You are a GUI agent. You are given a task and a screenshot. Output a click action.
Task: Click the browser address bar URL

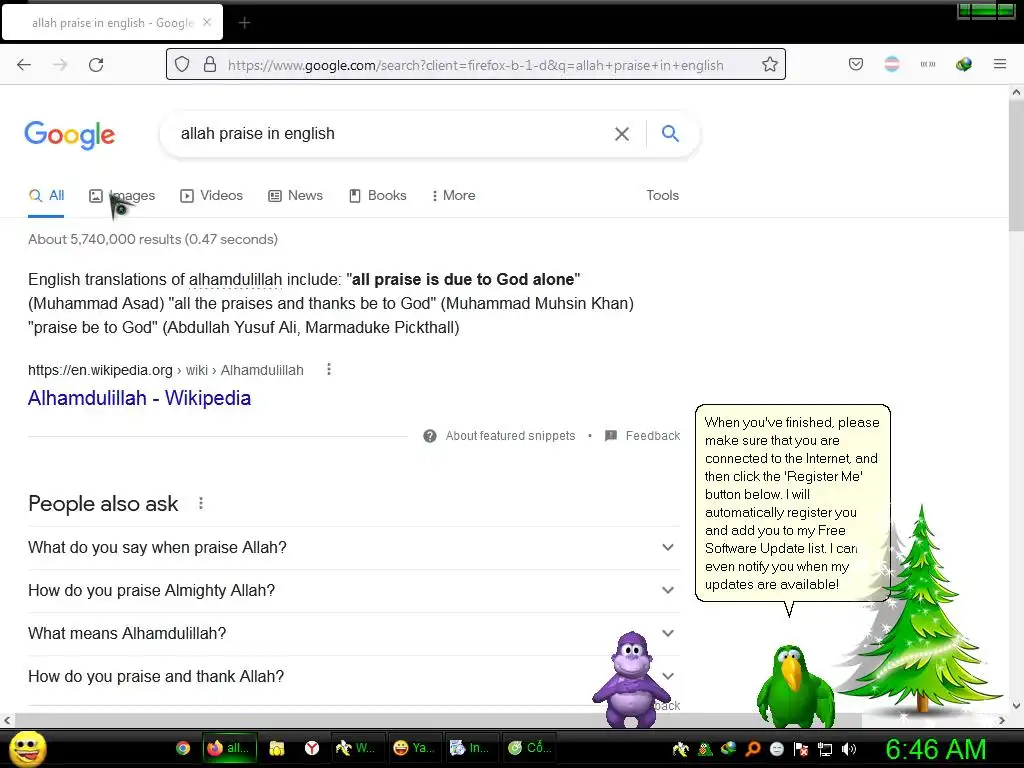pos(475,65)
